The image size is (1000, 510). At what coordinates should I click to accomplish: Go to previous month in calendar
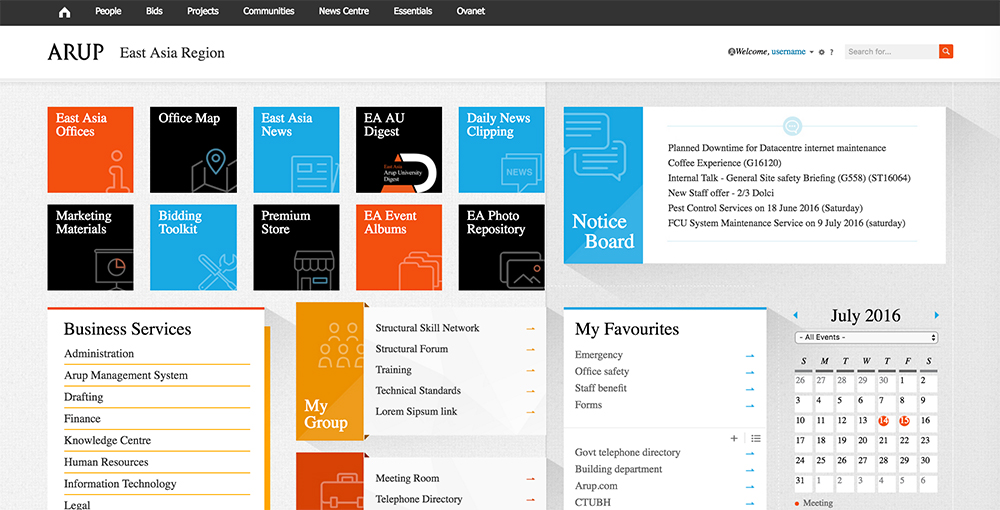[x=797, y=316]
